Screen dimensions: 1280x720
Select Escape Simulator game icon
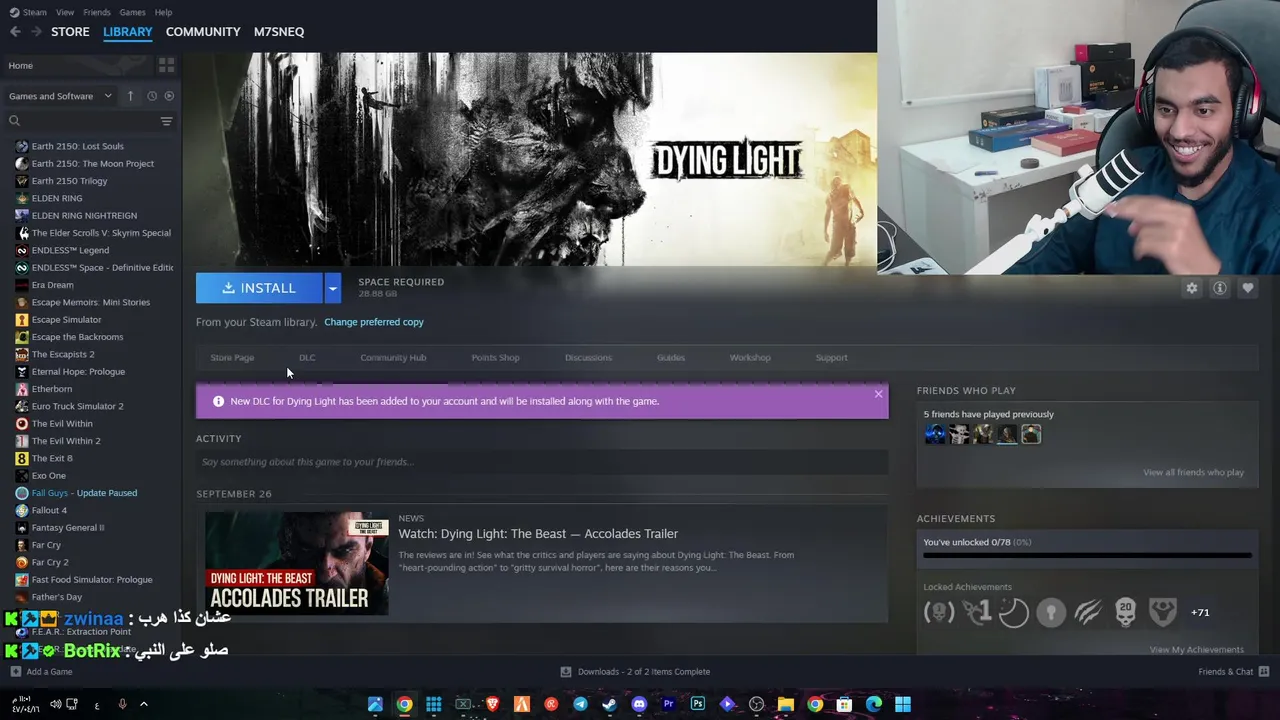pyautogui.click(x=22, y=320)
